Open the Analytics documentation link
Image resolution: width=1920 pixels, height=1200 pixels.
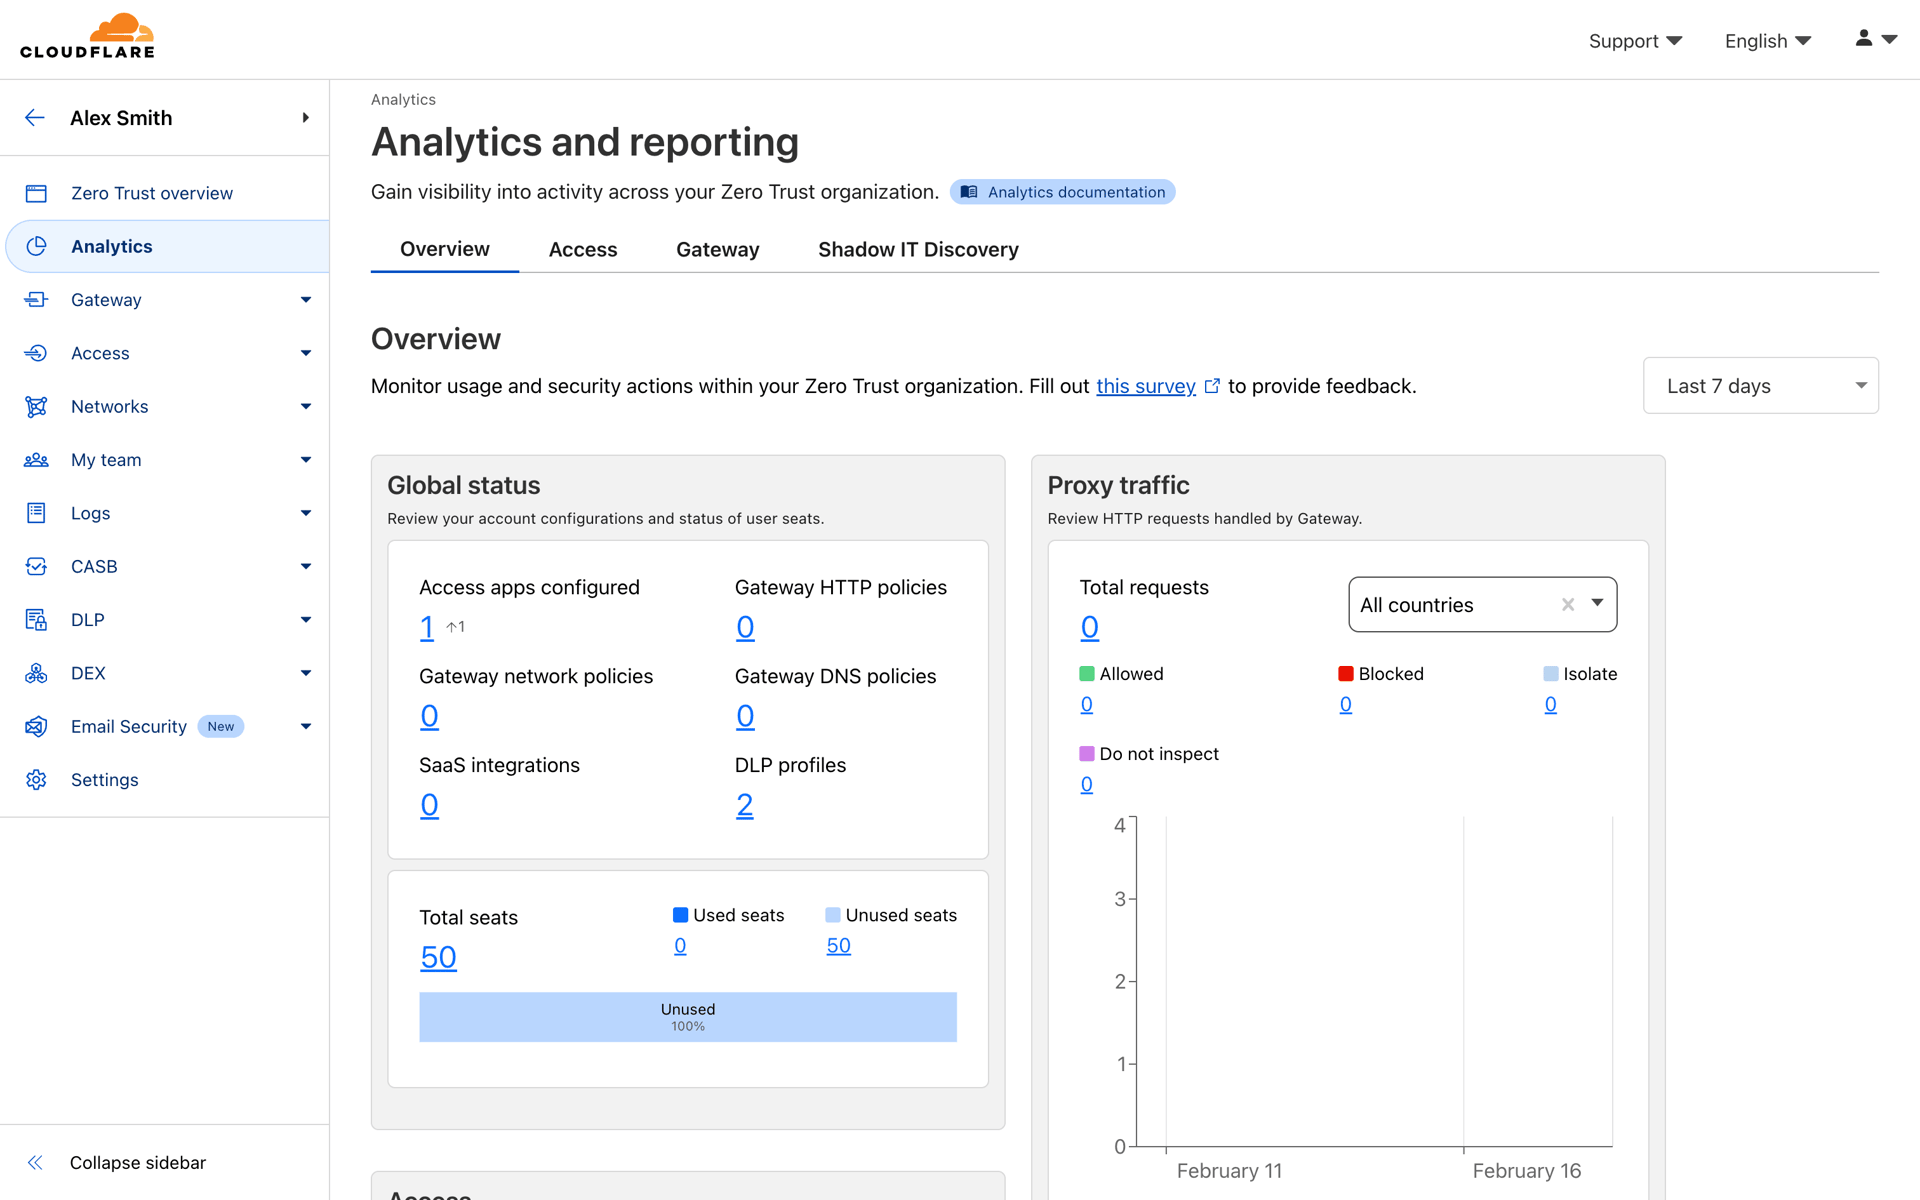click(x=1062, y=192)
